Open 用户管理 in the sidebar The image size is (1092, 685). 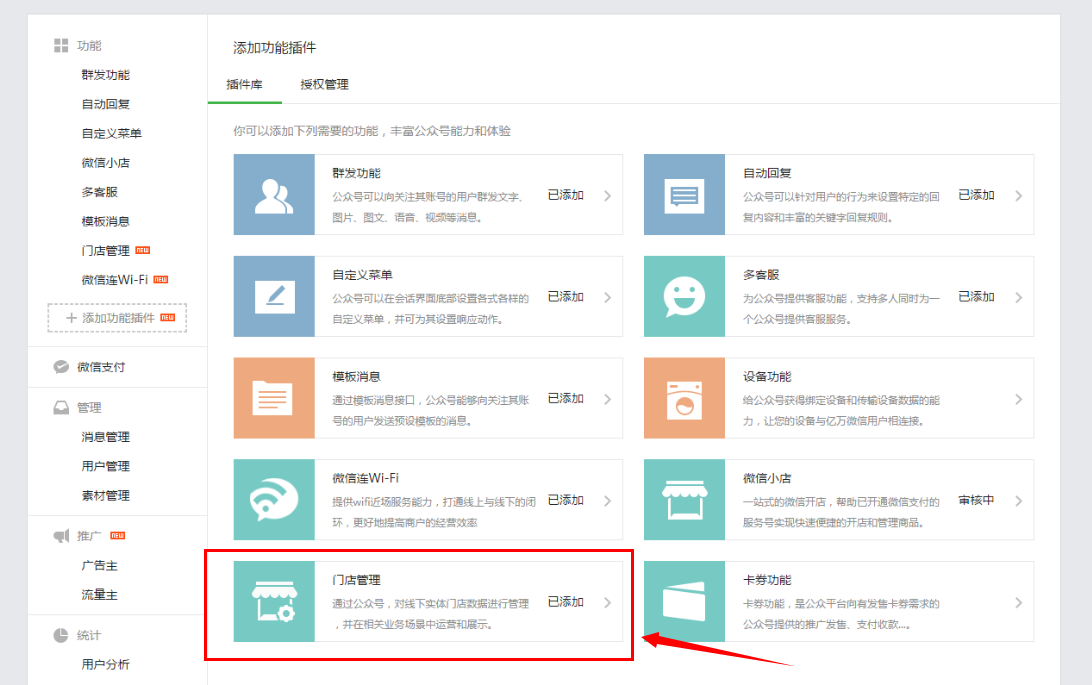(106, 466)
